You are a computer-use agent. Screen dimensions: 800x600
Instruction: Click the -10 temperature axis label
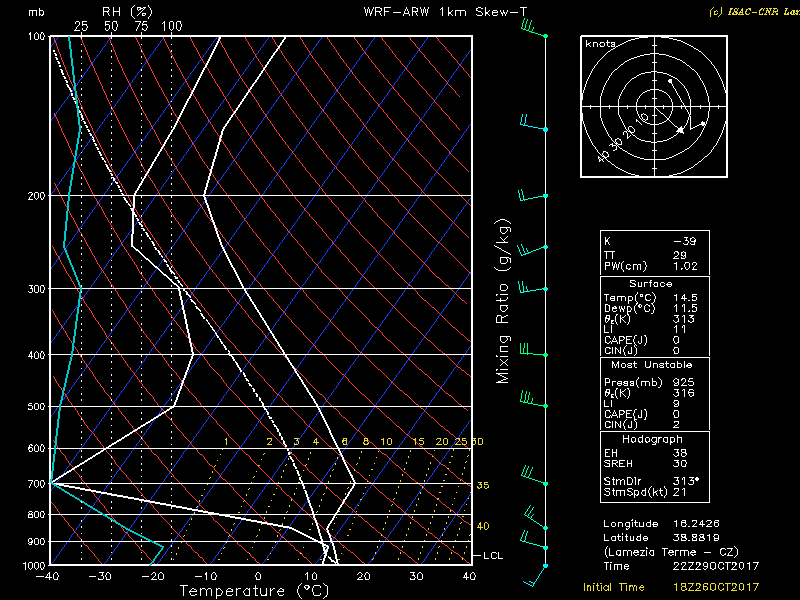coord(206,576)
